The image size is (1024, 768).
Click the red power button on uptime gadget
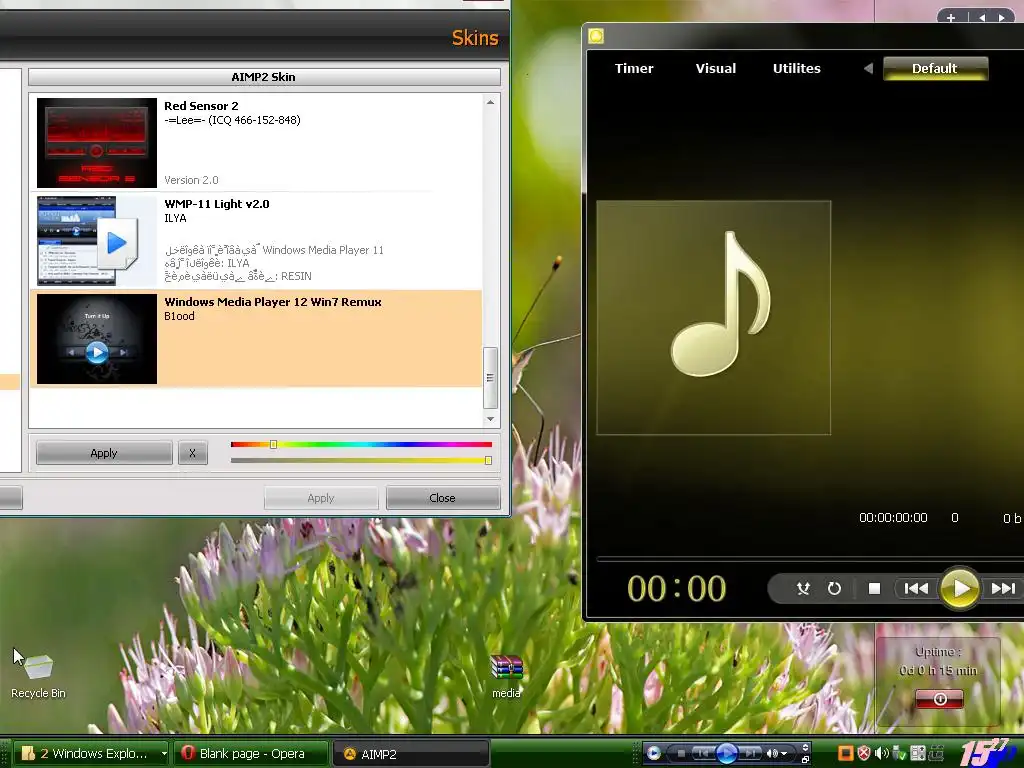click(x=939, y=699)
